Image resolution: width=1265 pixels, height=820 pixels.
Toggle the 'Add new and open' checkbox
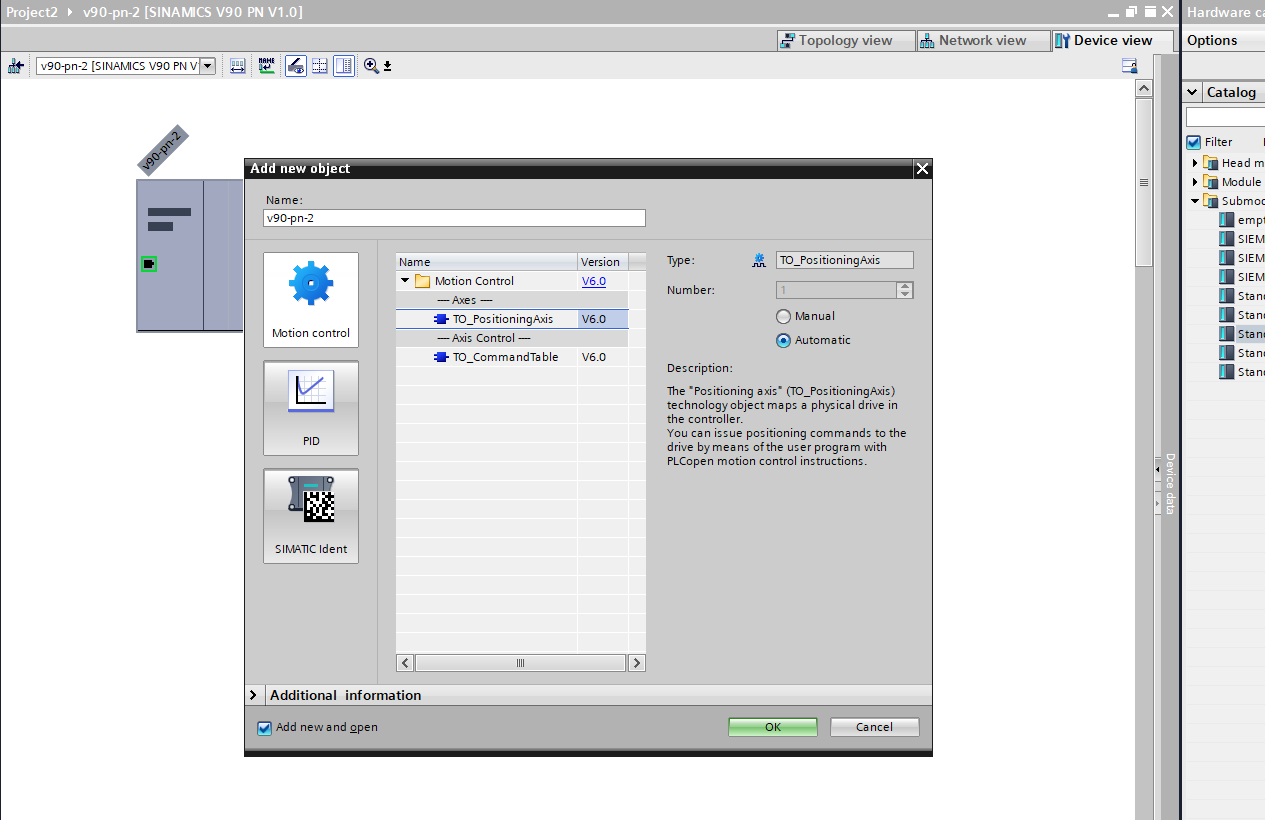265,728
